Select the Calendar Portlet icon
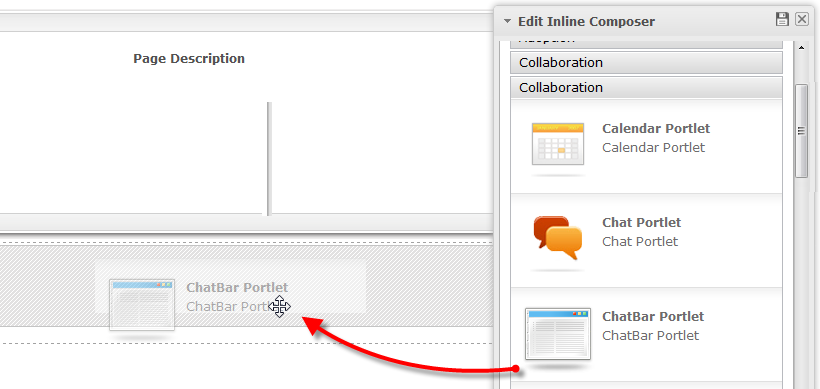Viewport: 820px width, 389px height. coord(558,144)
